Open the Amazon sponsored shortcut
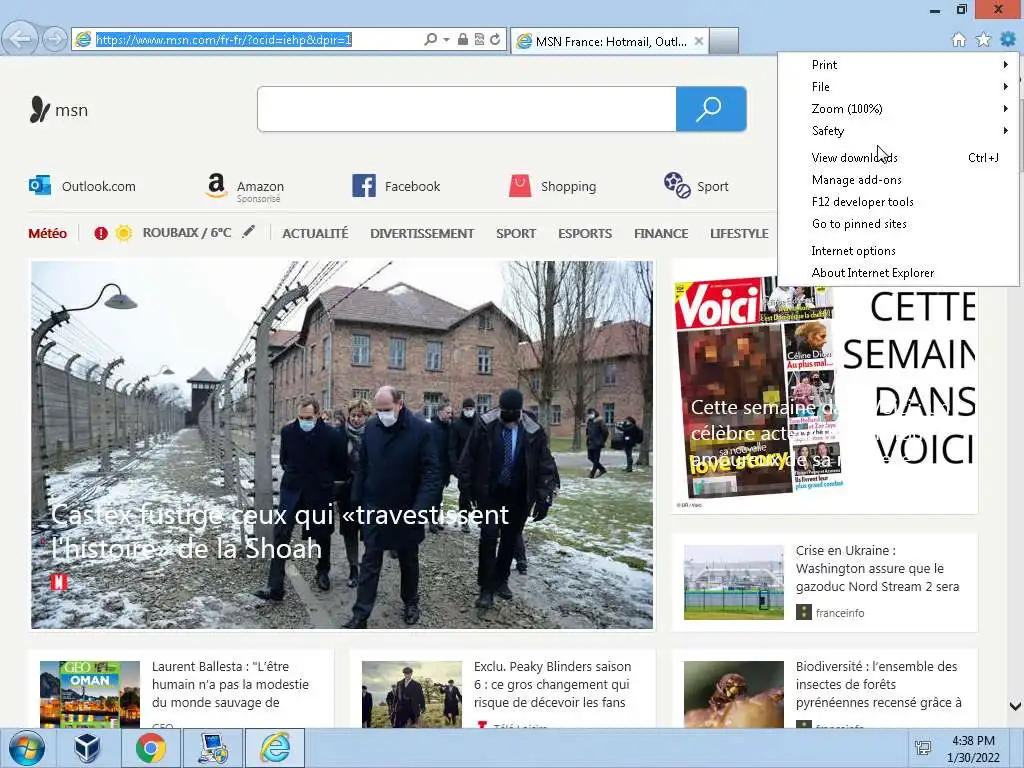 (x=244, y=188)
